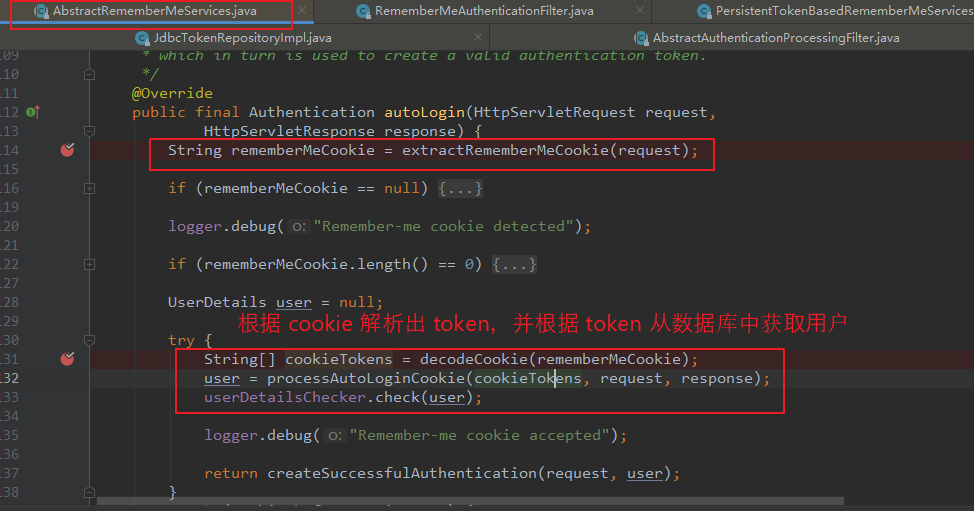Click the horizontal scrollbar at the editor bottom
Image resolution: width=974 pixels, height=511 pixels.
pos(470,501)
